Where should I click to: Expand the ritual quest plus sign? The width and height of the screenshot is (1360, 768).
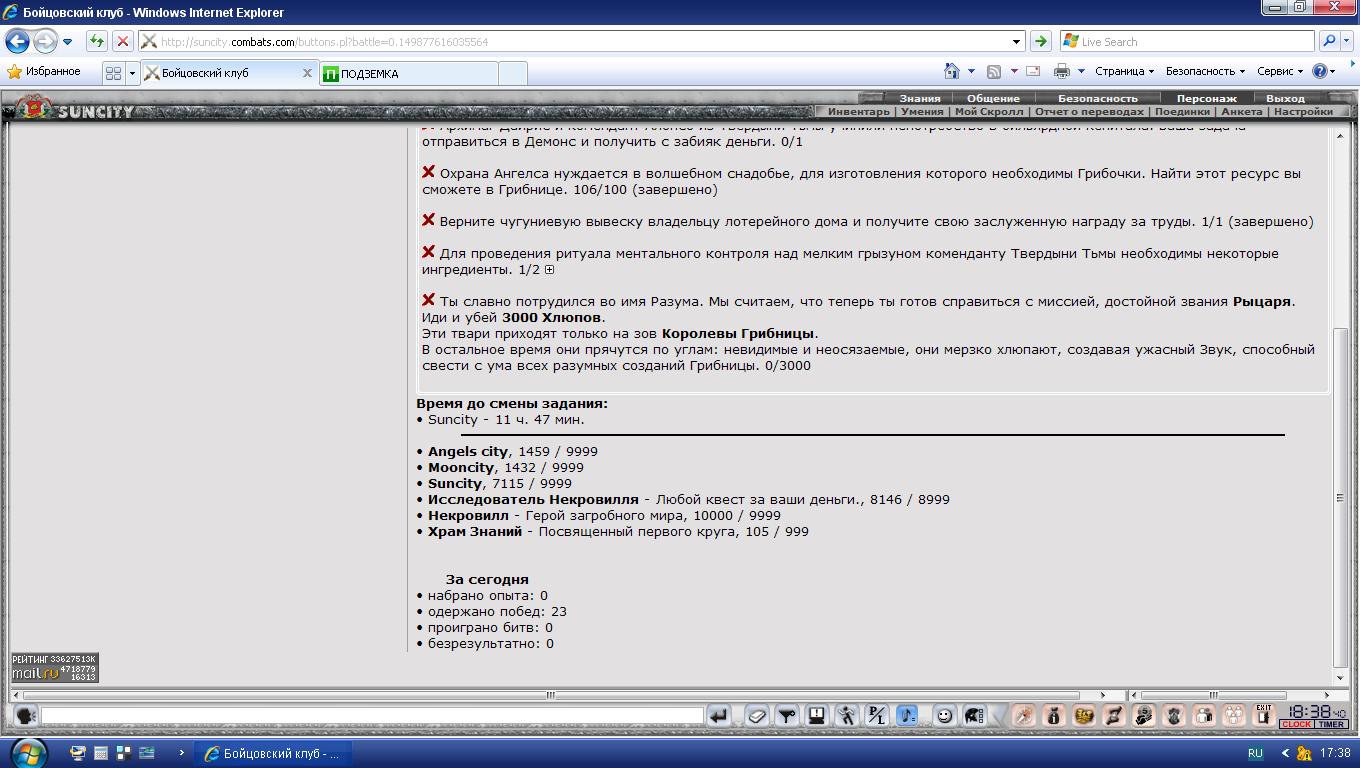[x=549, y=270]
